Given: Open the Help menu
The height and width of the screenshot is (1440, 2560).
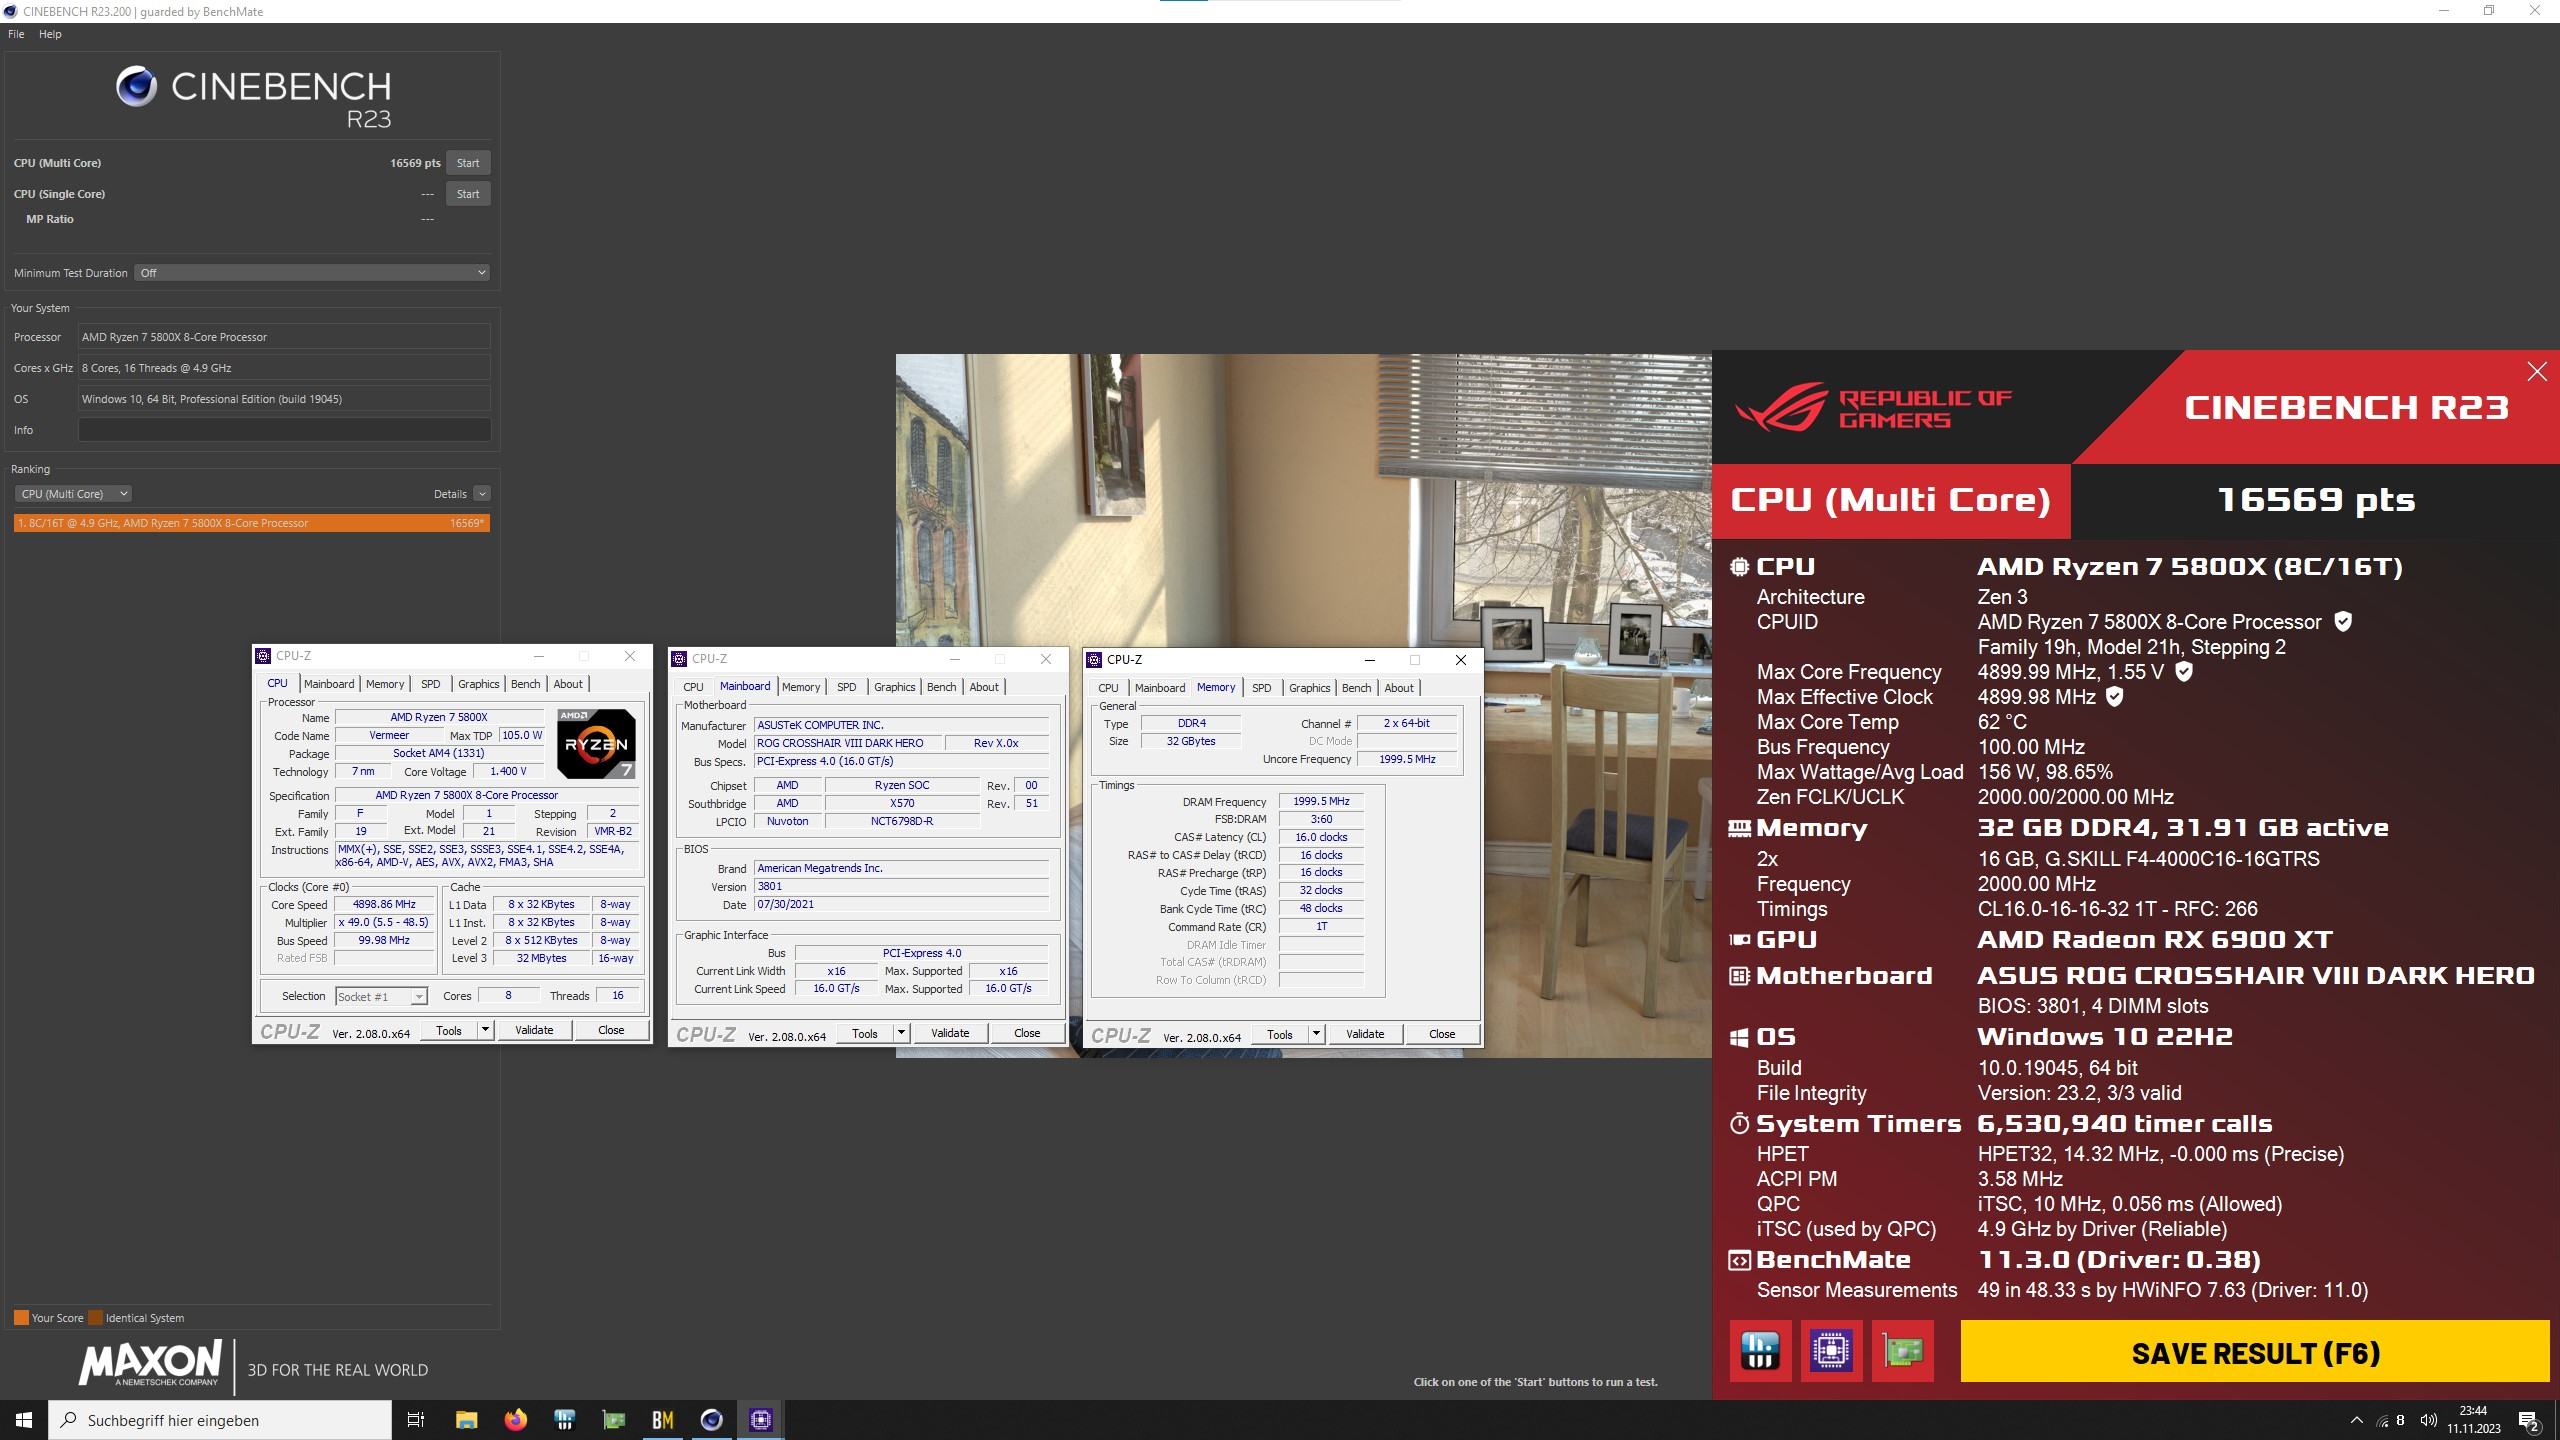Looking at the screenshot, I should [x=50, y=34].
